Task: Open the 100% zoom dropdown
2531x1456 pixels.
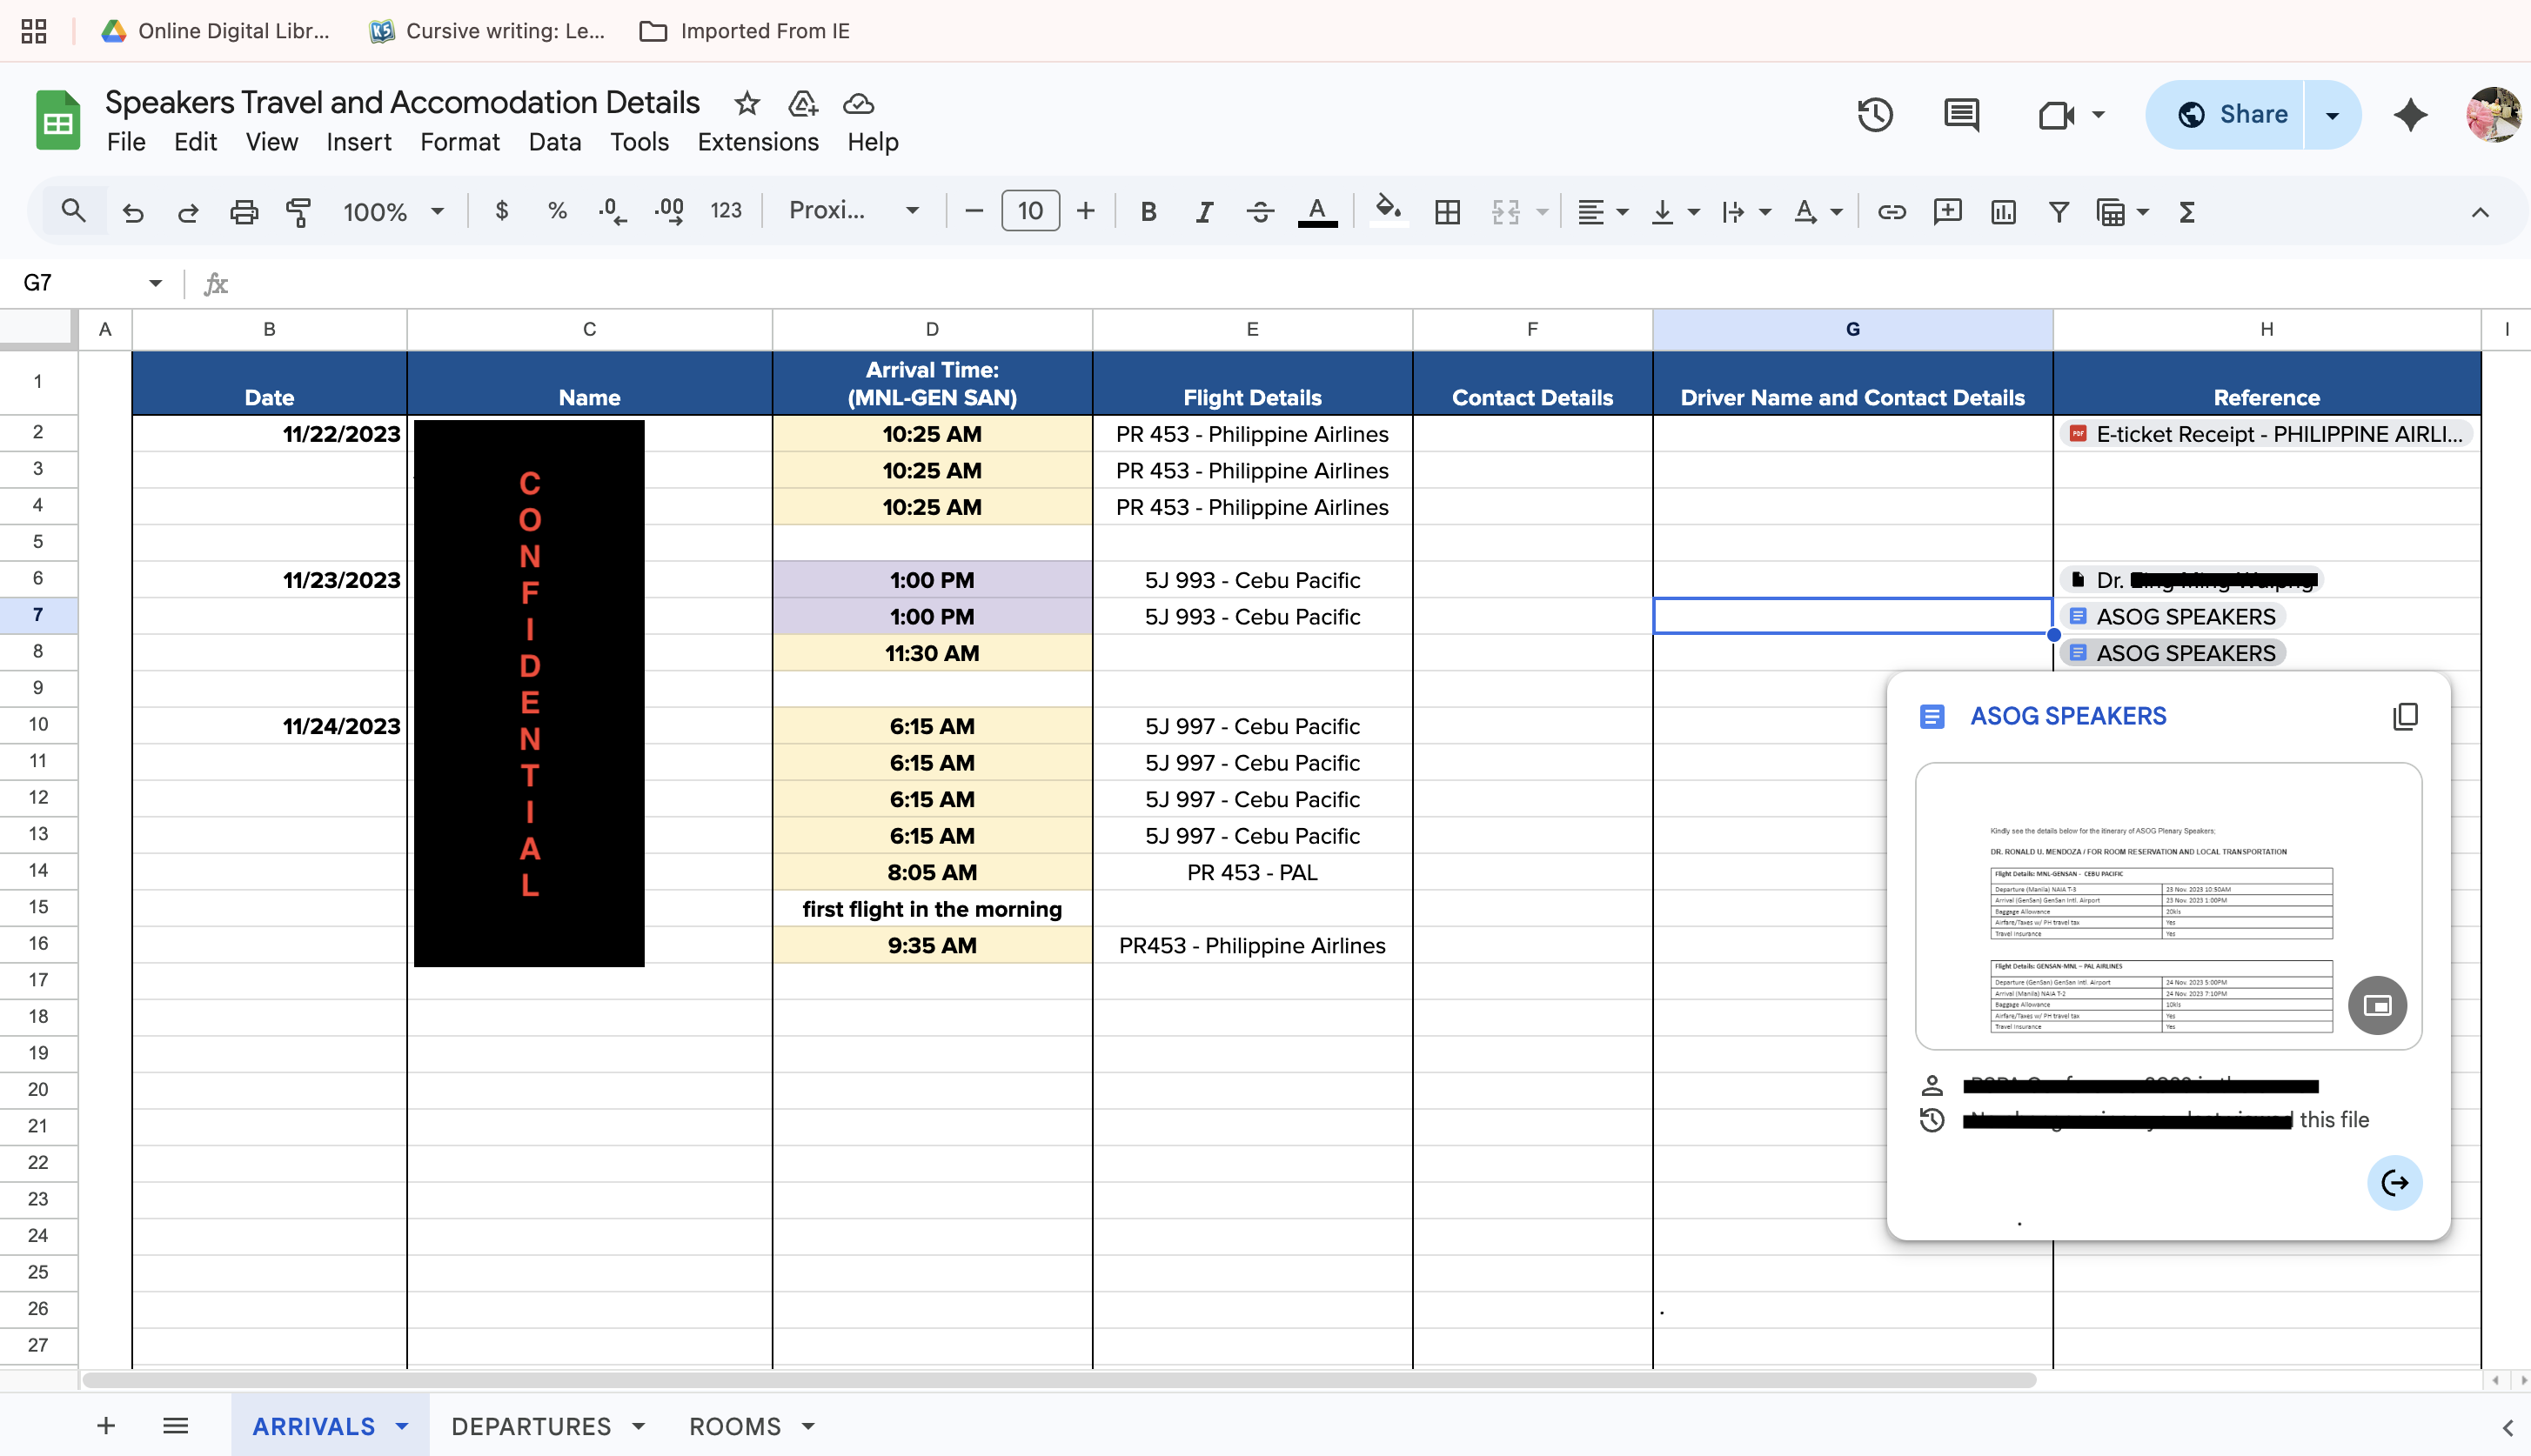Action: (x=393, y=211)
